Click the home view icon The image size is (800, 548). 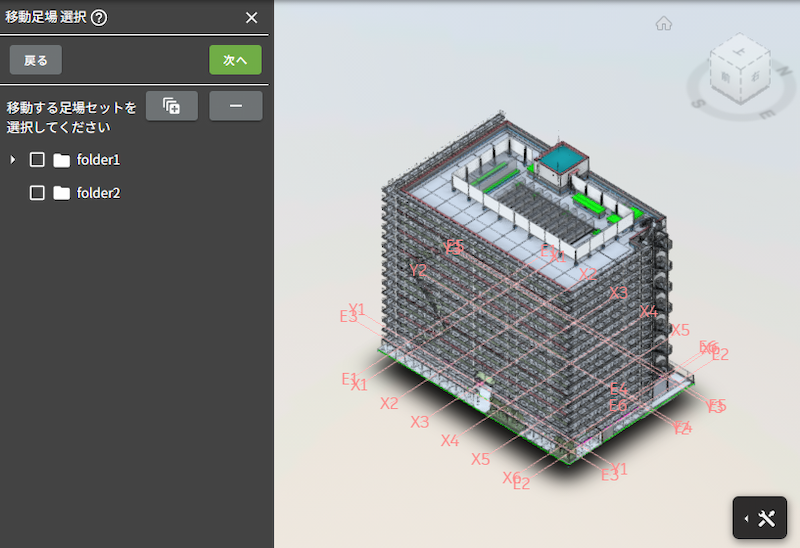click(663, 24)
